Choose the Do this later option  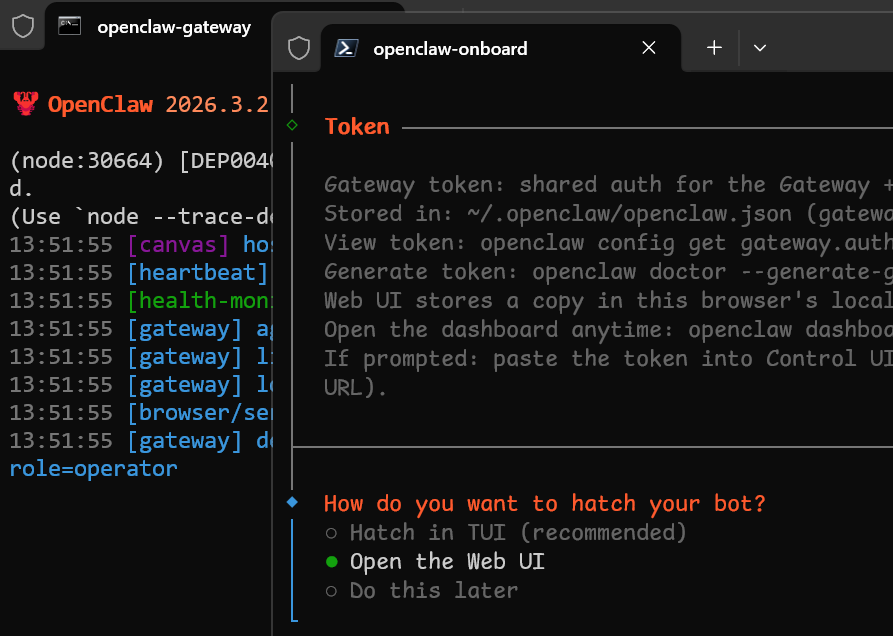[x=433, y=590]
